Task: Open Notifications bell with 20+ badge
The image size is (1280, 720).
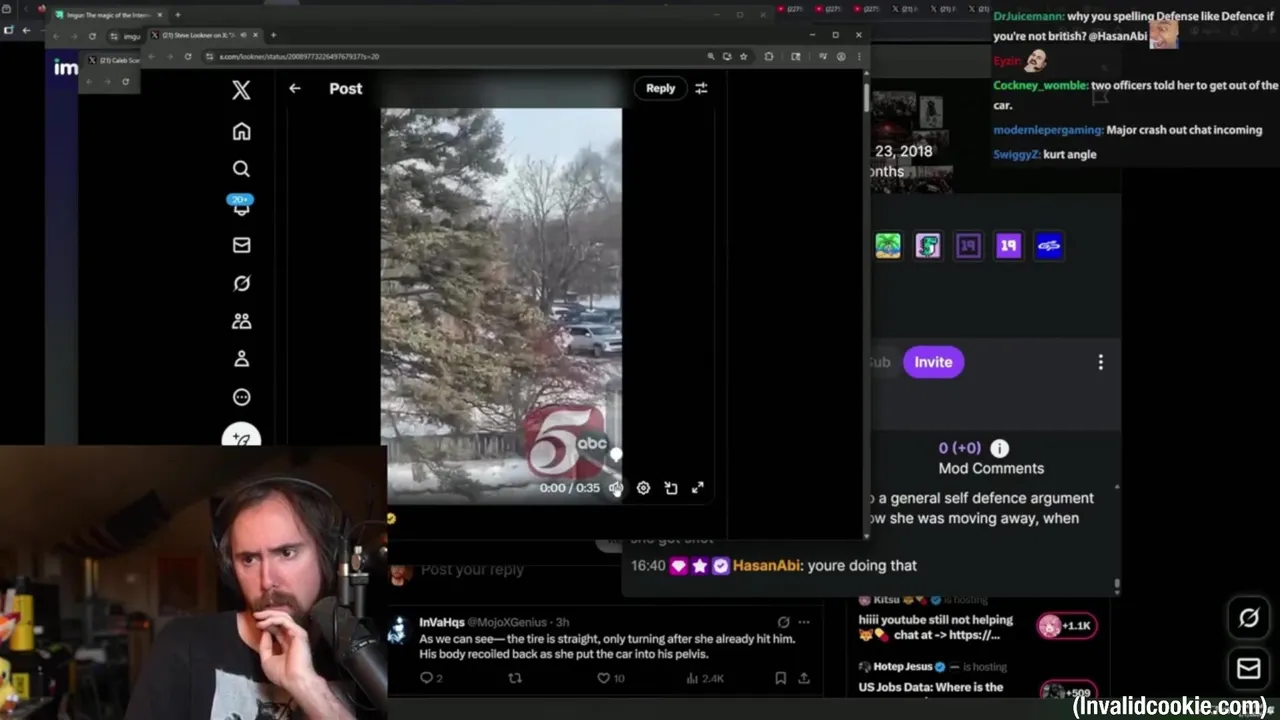Action: (241, 205)
